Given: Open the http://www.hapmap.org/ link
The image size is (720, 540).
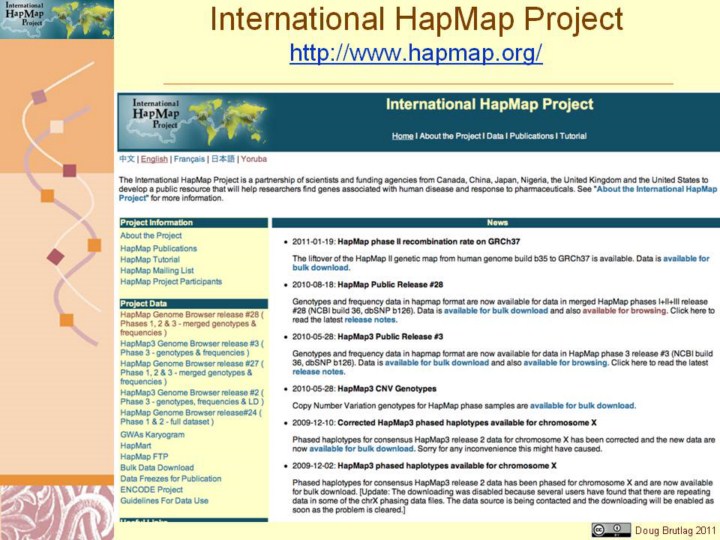Looking at the screenshot, I should tap(415, 53).
